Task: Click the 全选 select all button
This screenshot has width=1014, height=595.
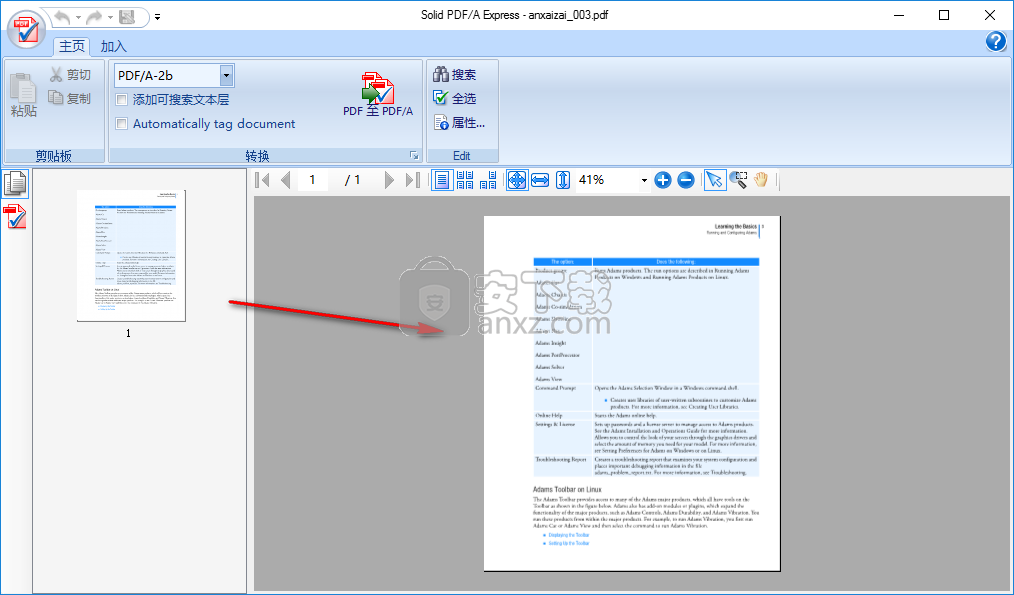Action: (x=455, y=98)
